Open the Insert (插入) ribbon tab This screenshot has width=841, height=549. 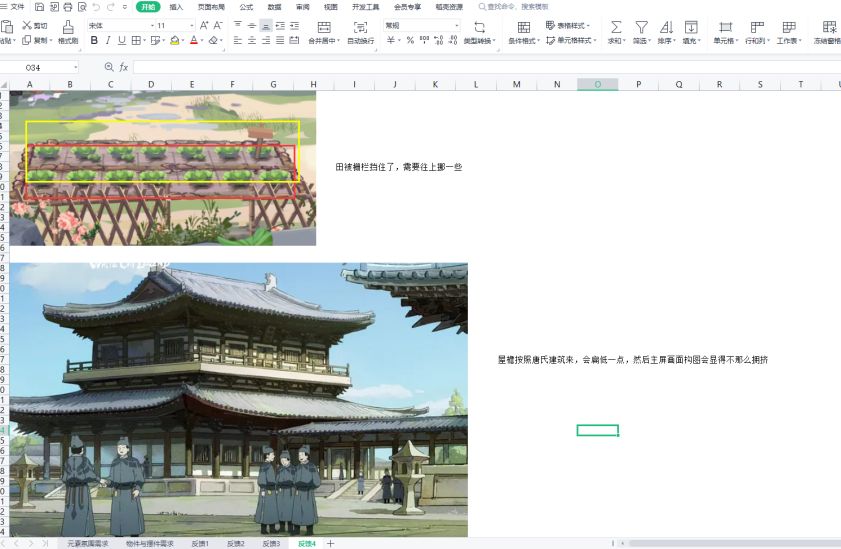tap(176, 7)
